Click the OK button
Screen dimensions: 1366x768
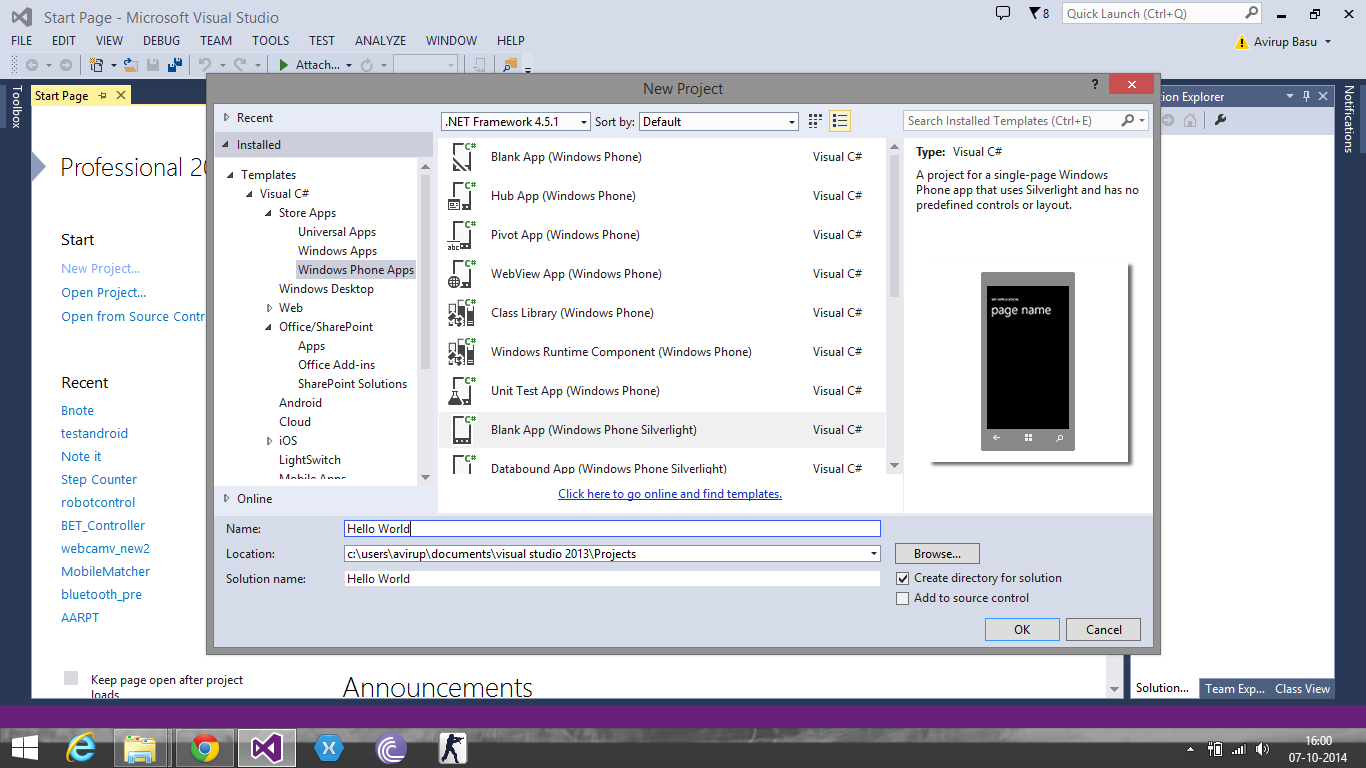1022,630
